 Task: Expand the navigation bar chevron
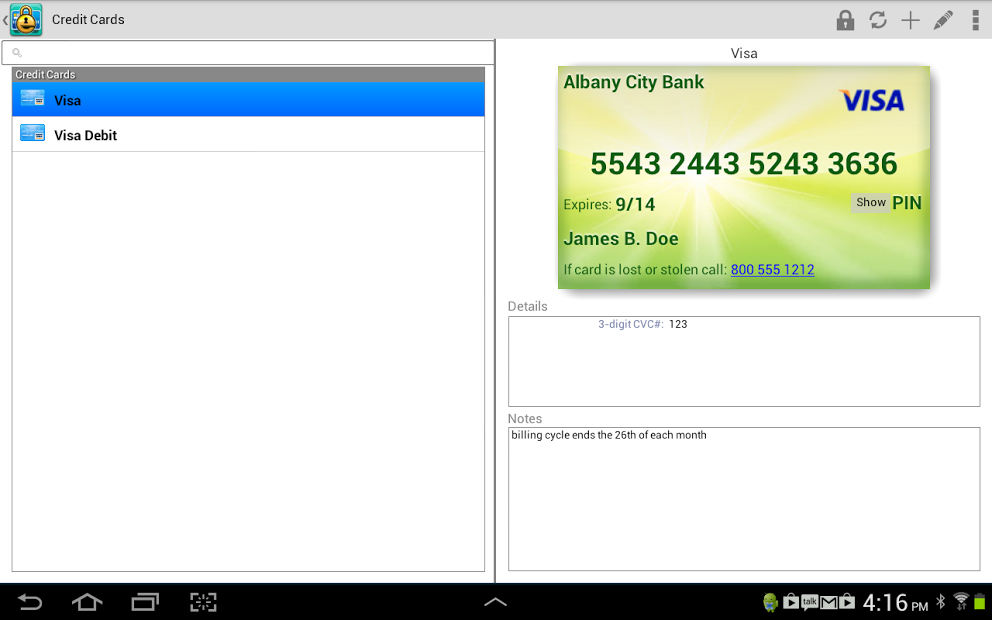496,602
